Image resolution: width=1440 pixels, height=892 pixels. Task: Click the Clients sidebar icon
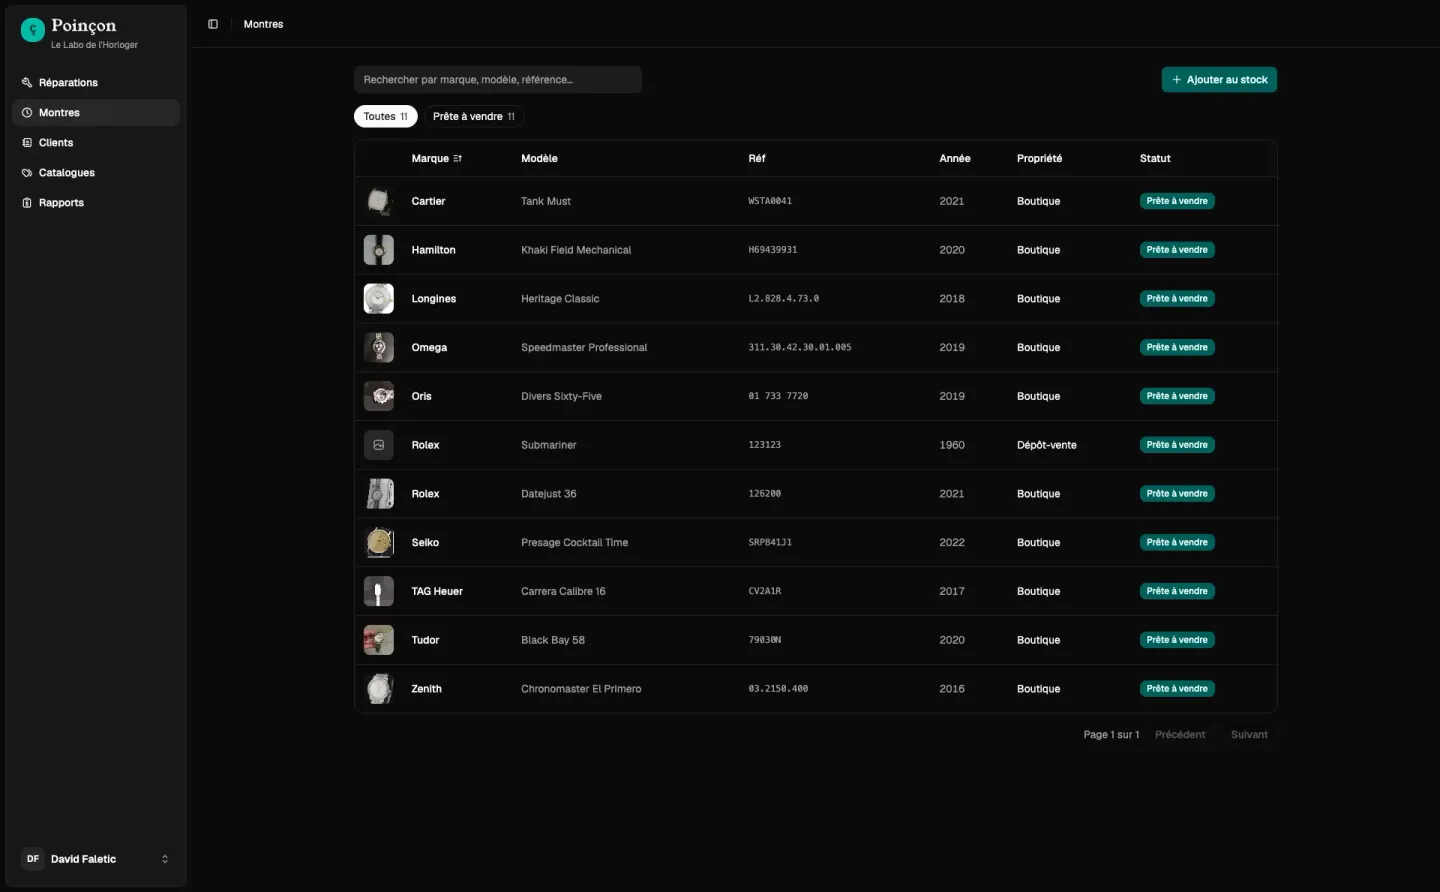pos(27,143)
